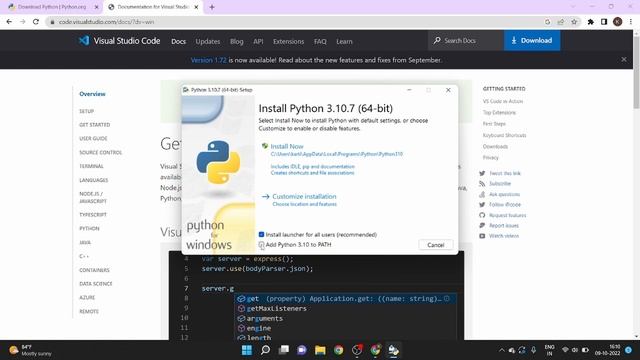Screen dimensions: 640x360
Task: Open the Updates nav item
Action: click(x=208, y=41)
